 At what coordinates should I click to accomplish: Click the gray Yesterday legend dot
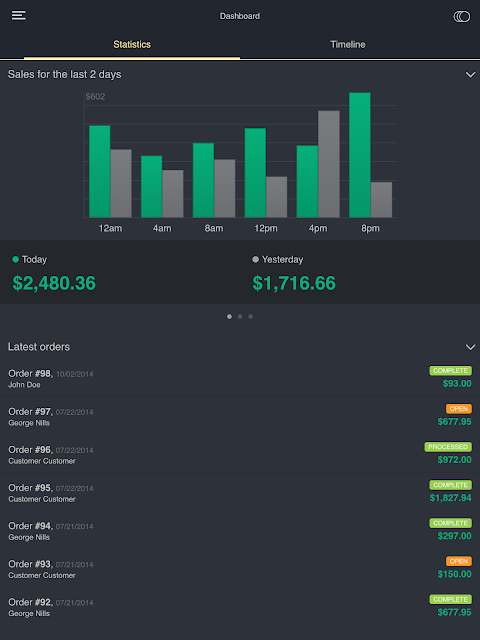pyautogui.click(x=256, y=259)
